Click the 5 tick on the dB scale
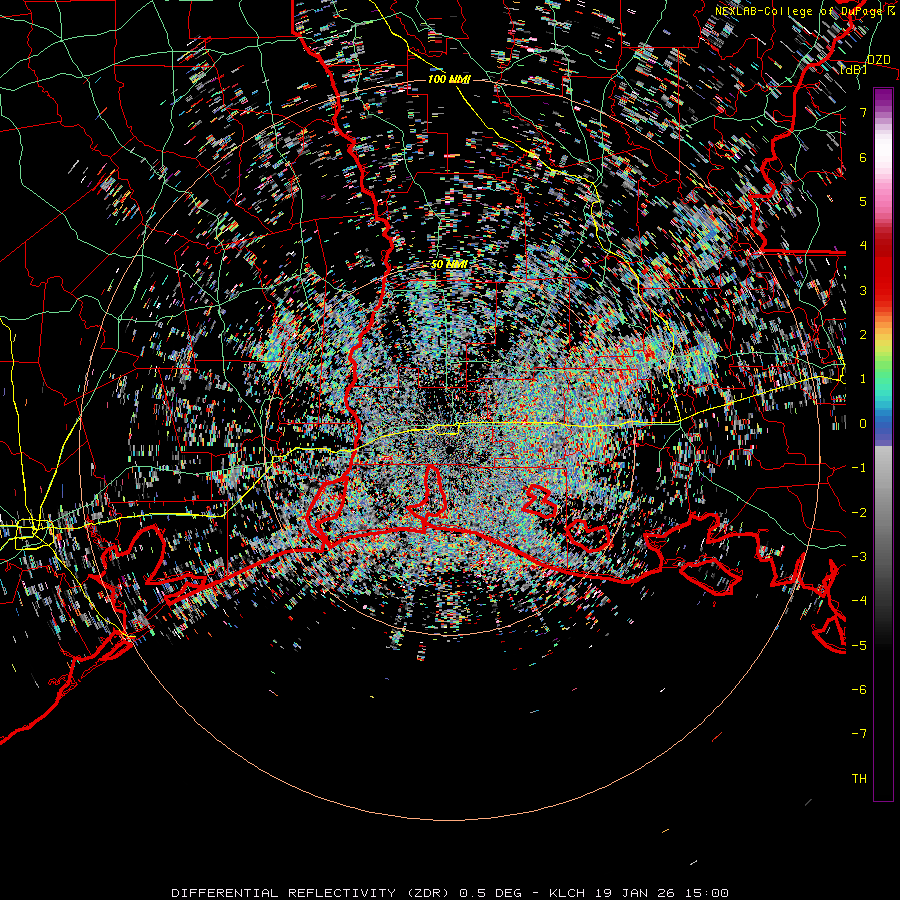This screenshot has height=900, width=900. 863,201
